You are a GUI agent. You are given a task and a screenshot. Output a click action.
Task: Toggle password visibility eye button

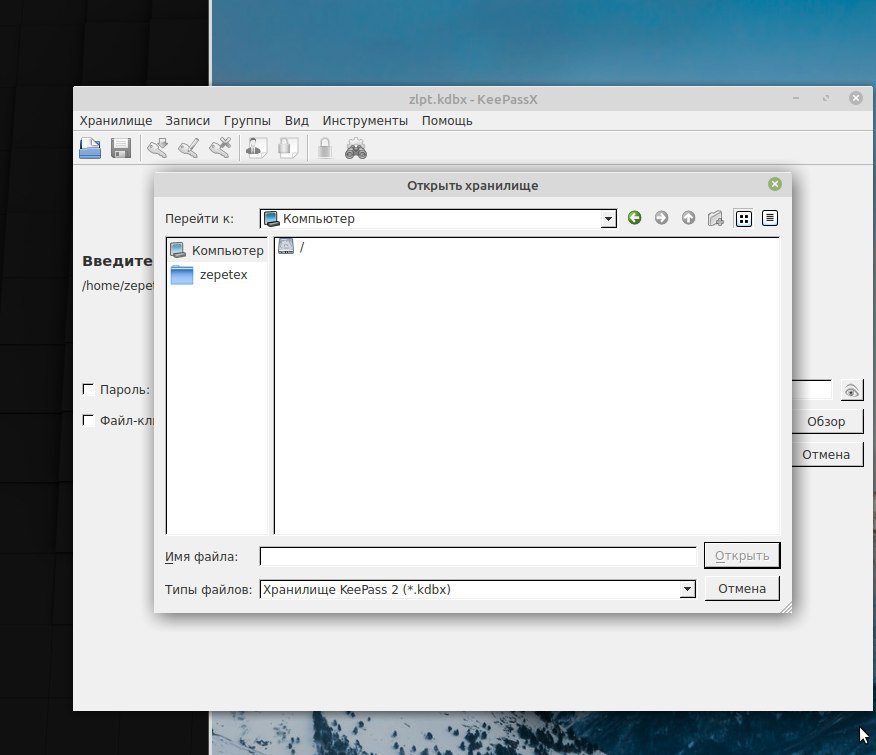(x=852, y=391)
